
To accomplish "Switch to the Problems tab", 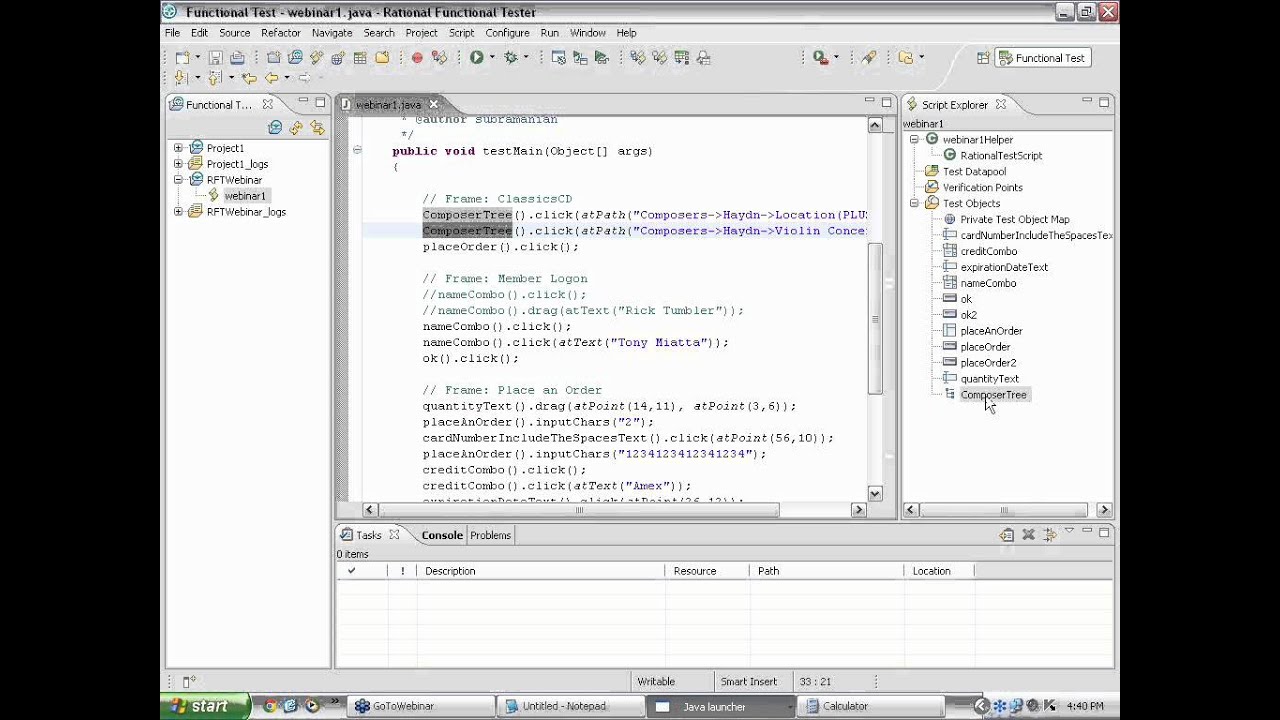I will (490, 535).
